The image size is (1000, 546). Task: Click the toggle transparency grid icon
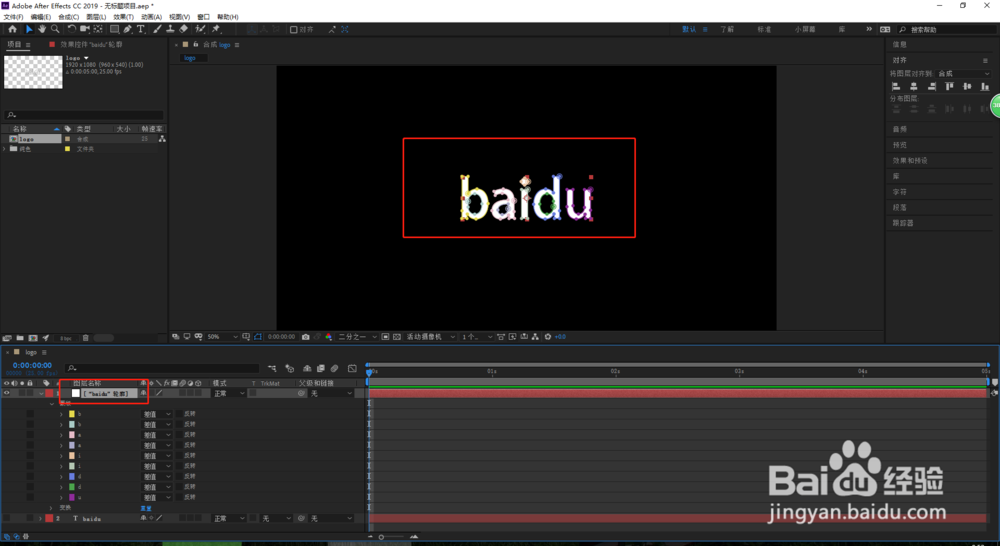397,337
